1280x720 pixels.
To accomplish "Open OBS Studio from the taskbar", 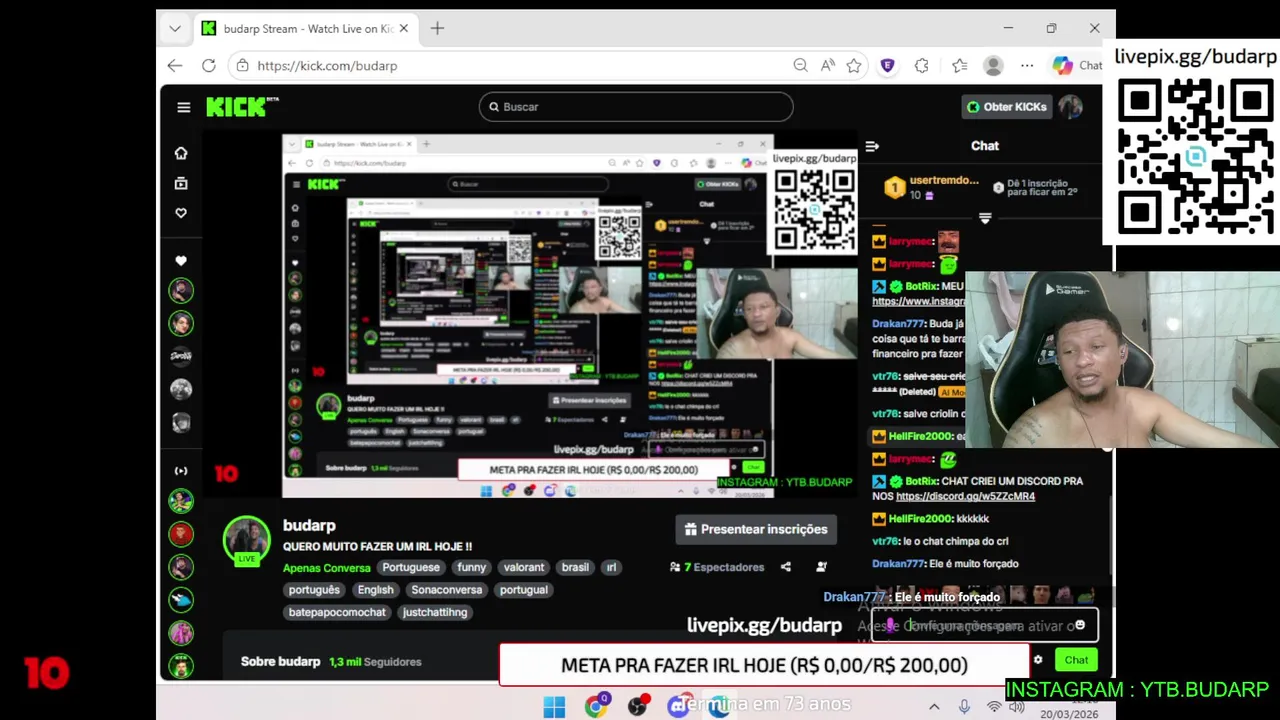I will 638,706.
